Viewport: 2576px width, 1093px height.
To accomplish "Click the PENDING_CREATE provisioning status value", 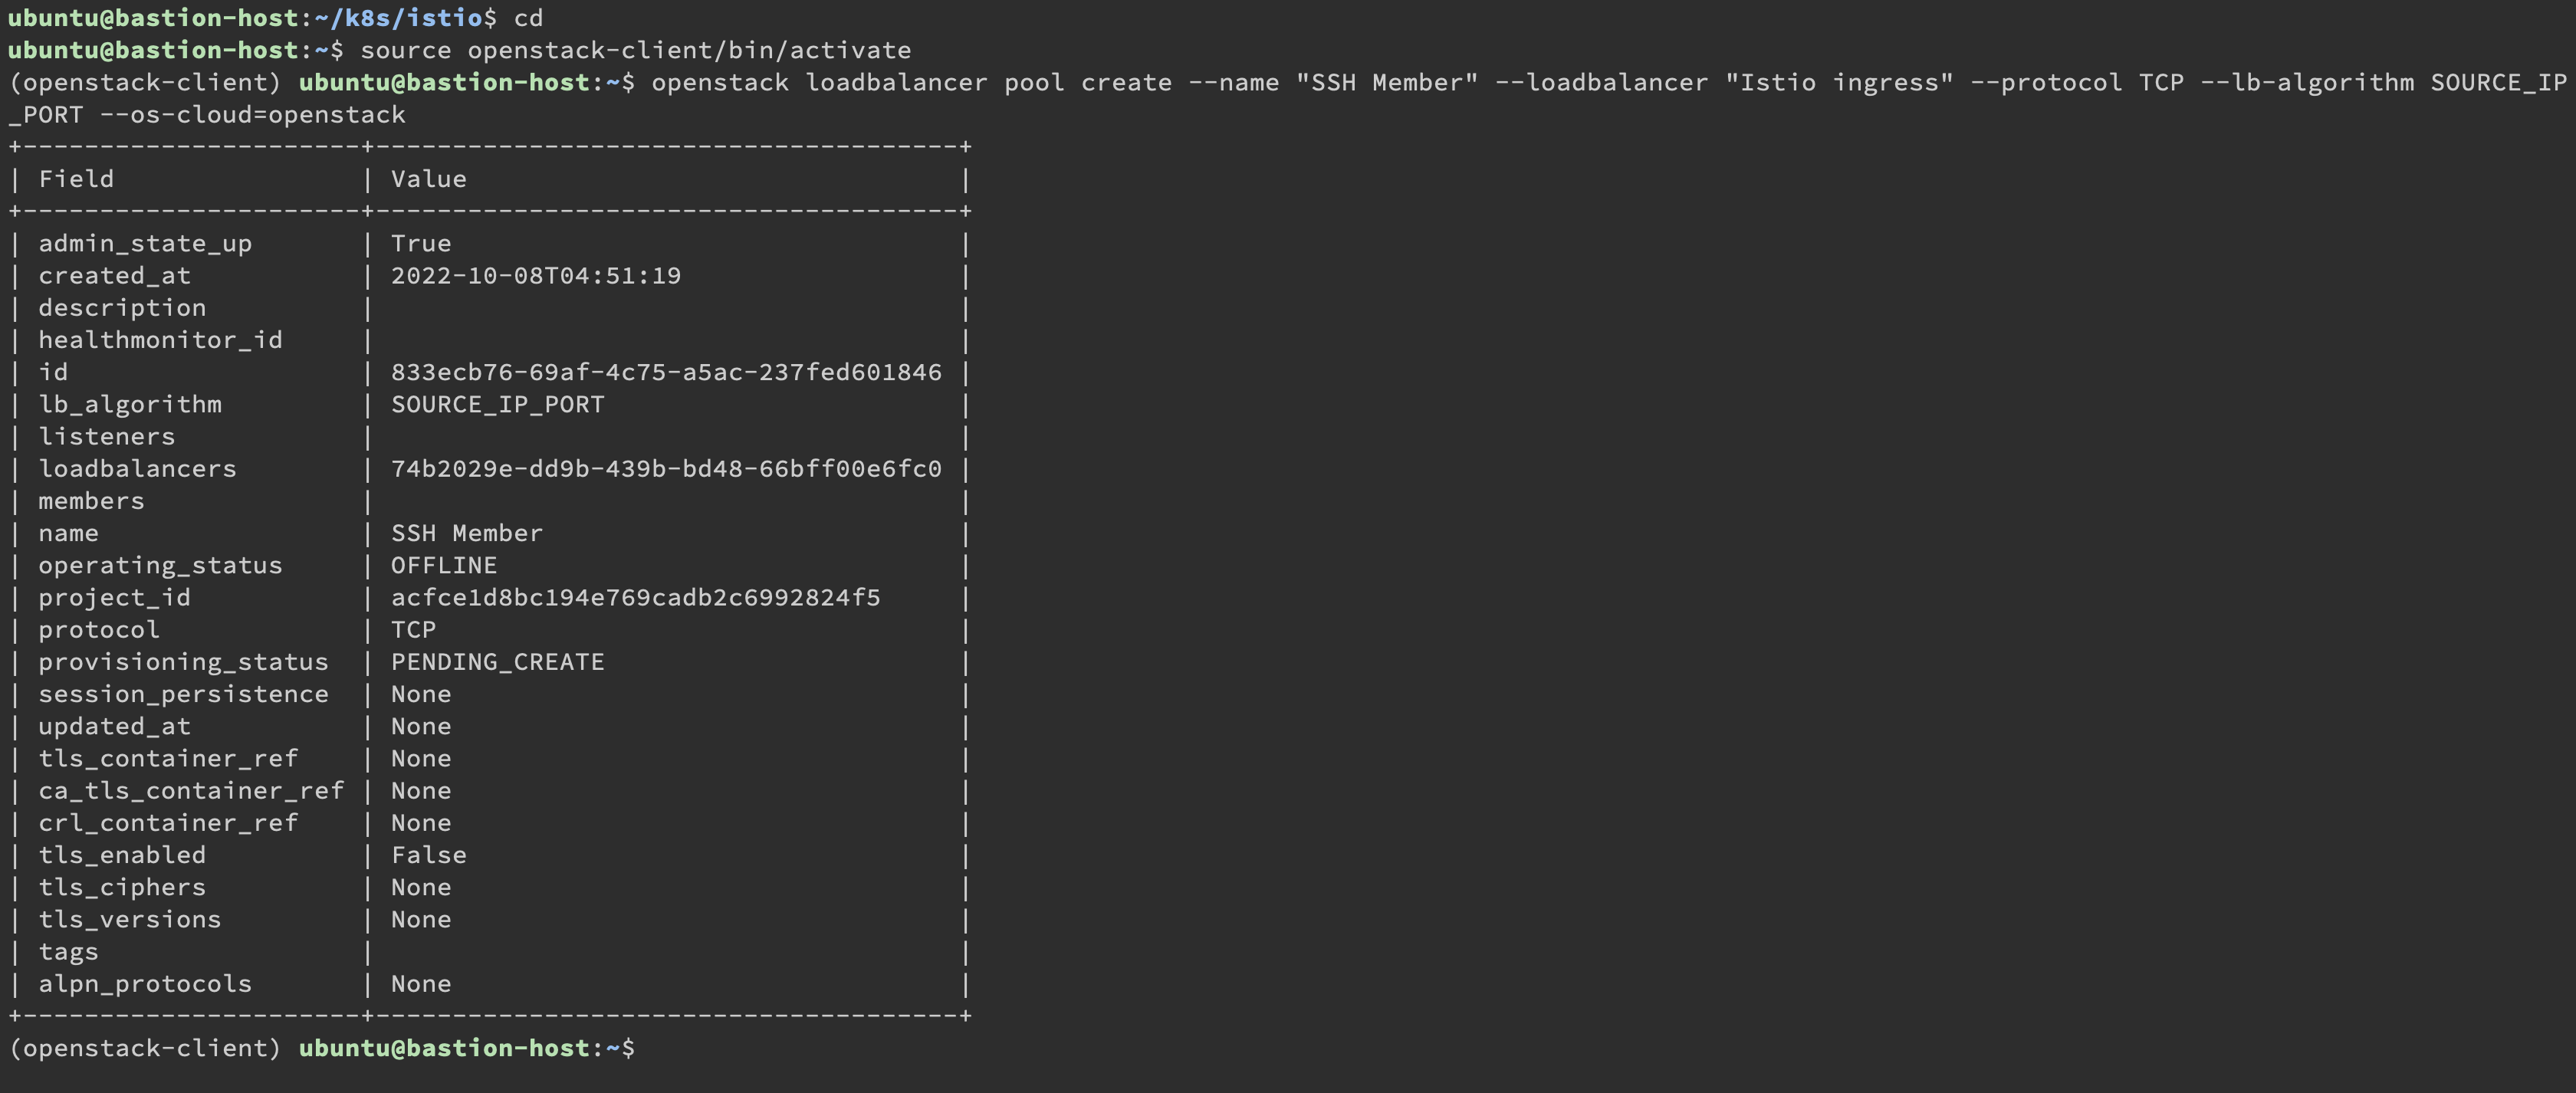I will pyautogui.click(x=497, y=662).
